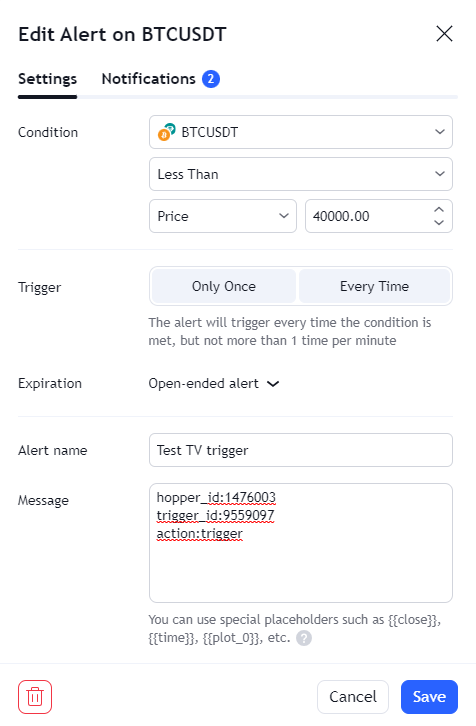This screenshot has width=476, height=726.
Task: Click into the Alert name field
Action: tap(301, 450)
